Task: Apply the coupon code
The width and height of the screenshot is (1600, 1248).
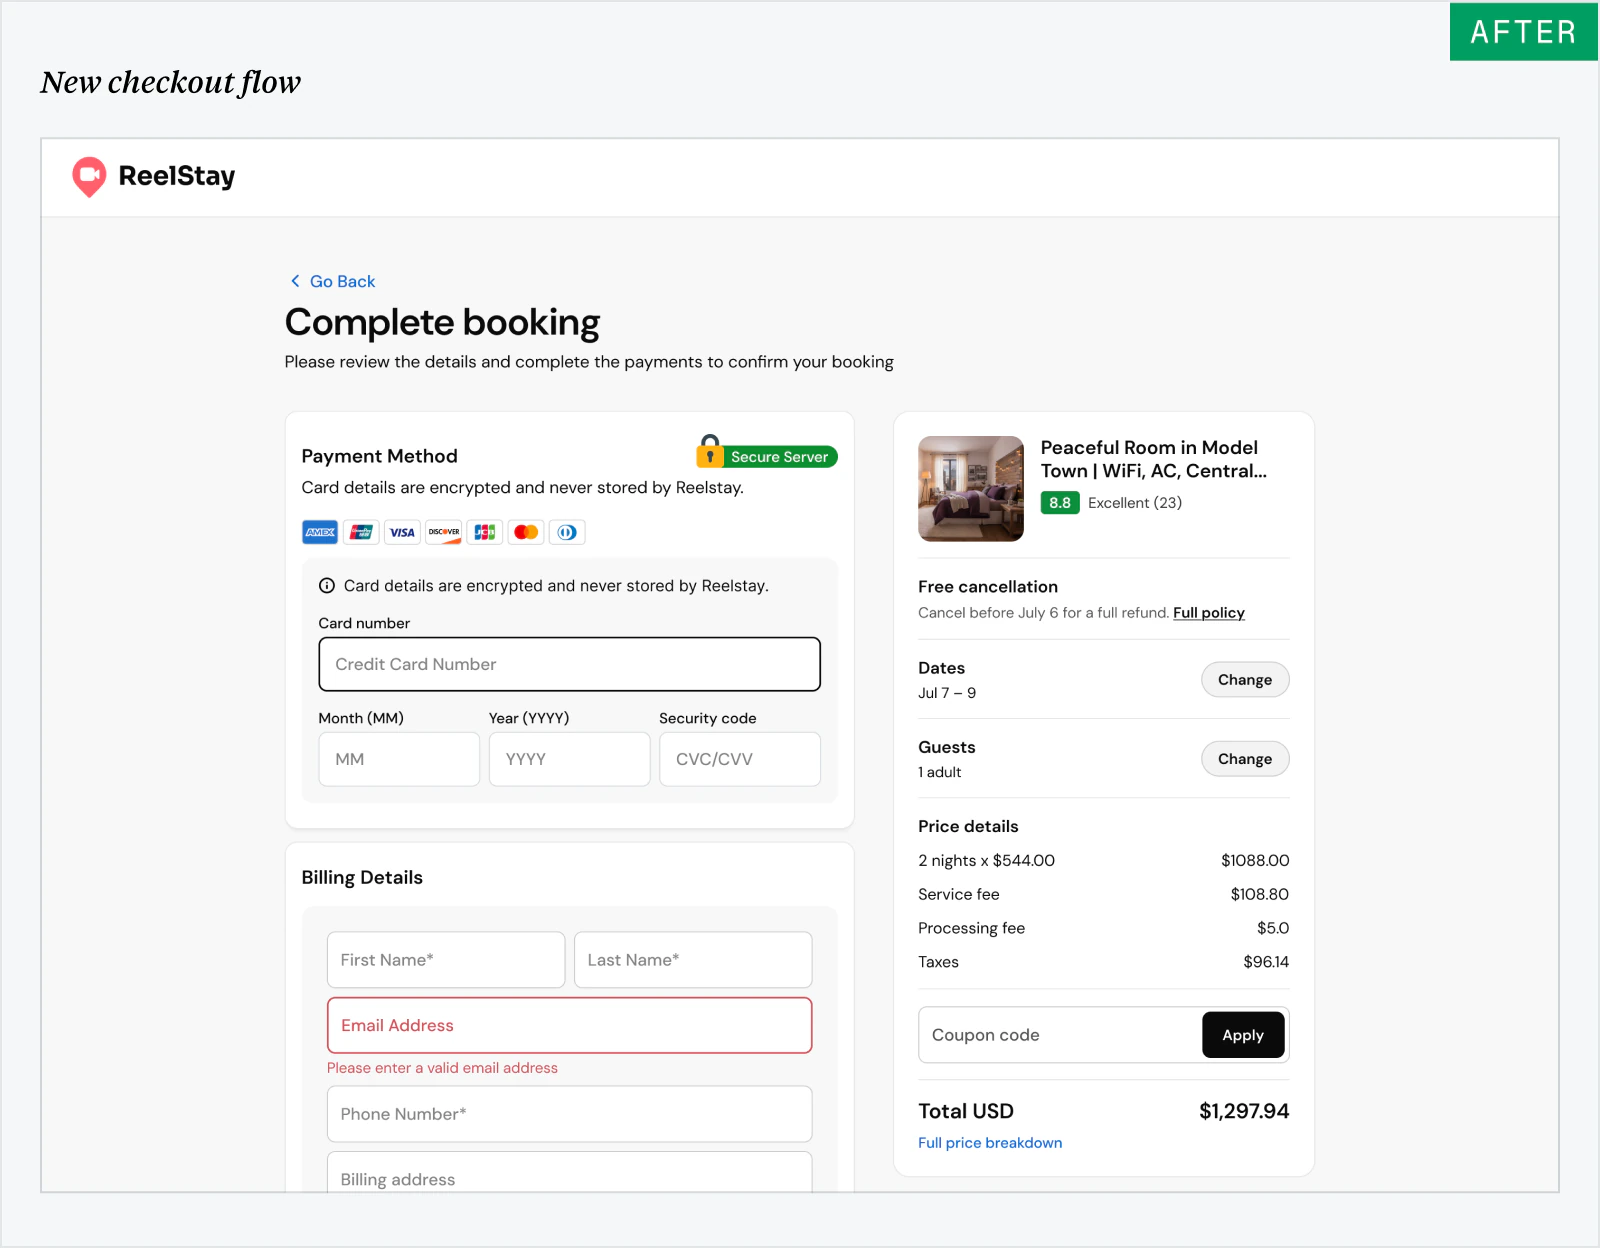Action: pos(1243,1035)
